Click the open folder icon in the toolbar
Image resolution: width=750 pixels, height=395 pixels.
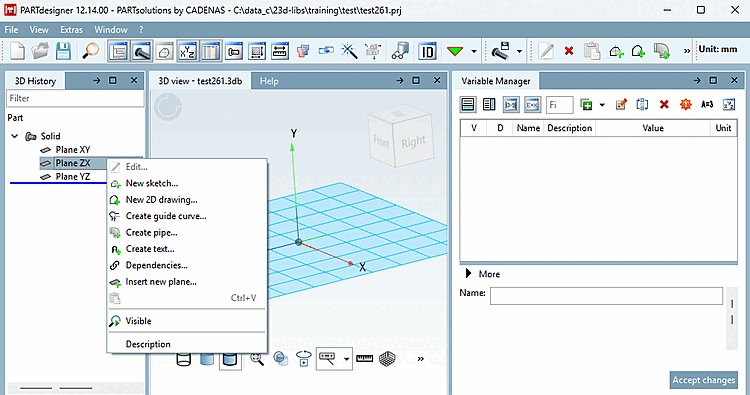coord(40,51)
